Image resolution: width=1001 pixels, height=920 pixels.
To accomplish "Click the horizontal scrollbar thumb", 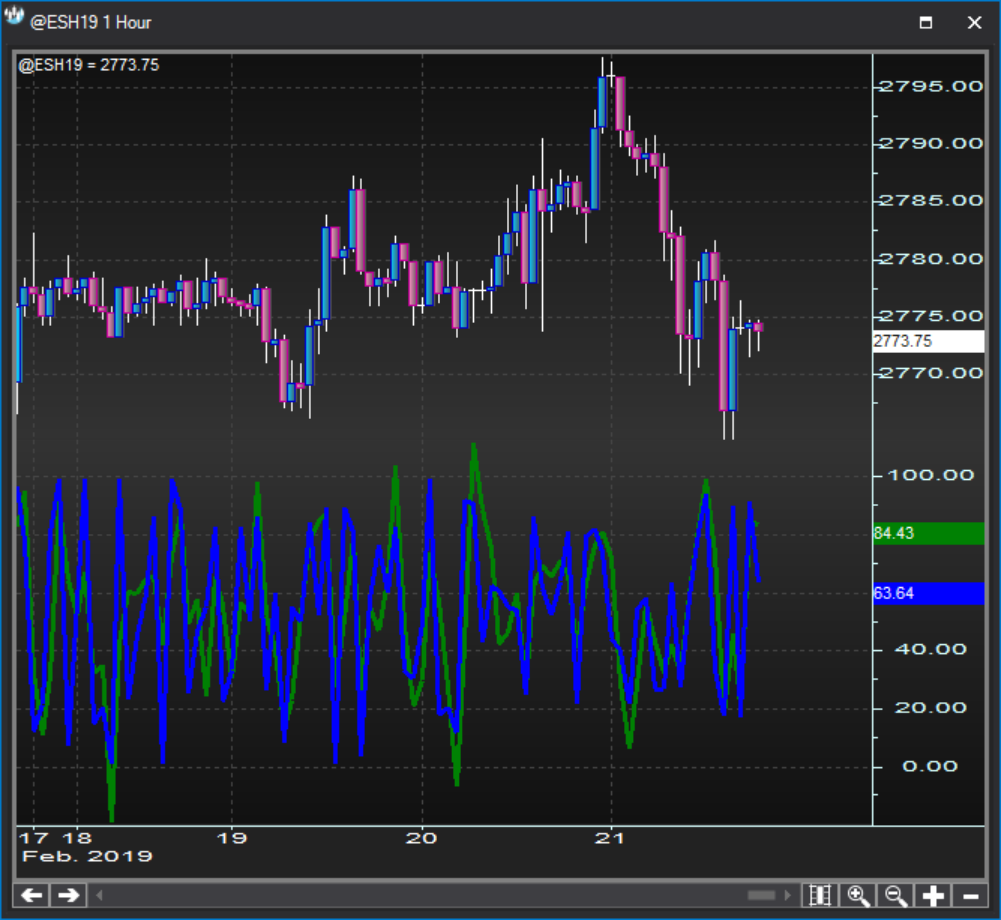I will tap(761, 895).
